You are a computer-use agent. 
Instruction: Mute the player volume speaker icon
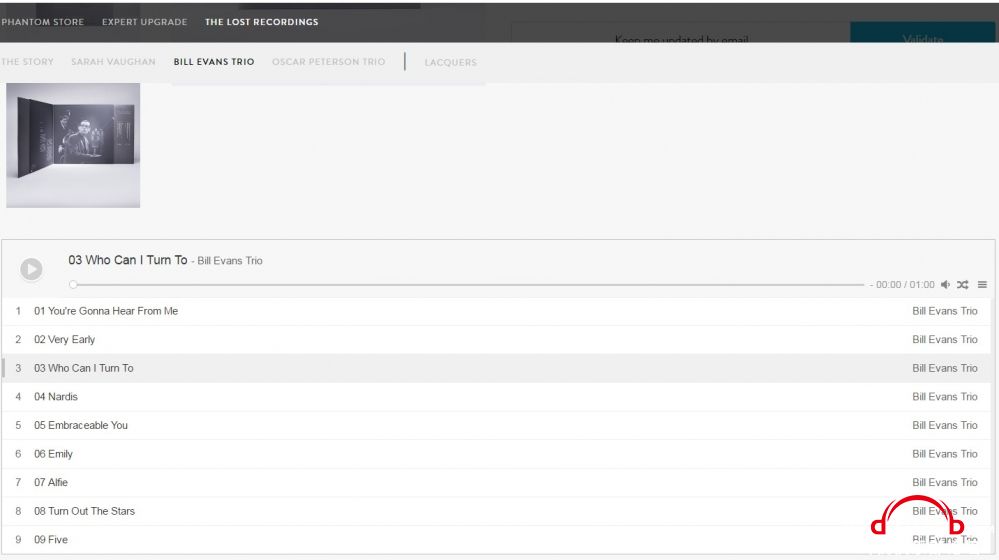pos(945,285)
